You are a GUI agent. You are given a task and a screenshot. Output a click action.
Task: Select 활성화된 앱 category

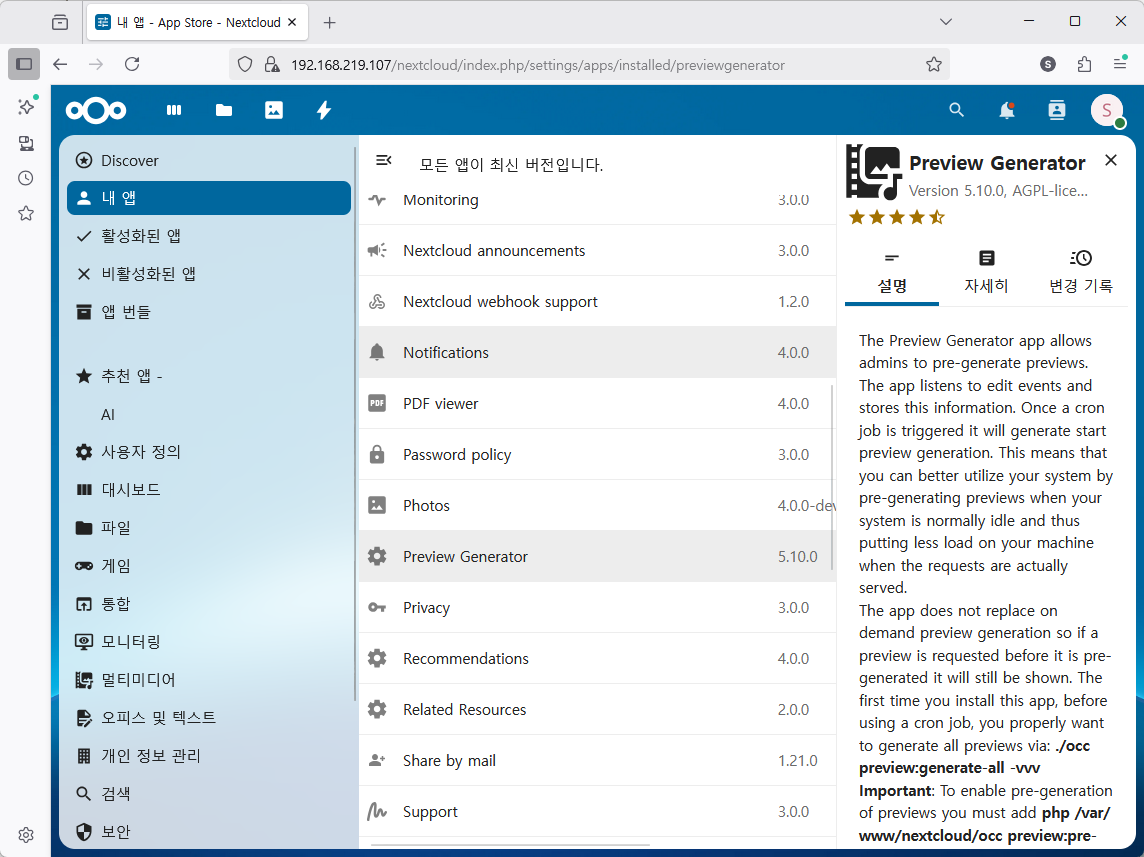click(209, 236)
